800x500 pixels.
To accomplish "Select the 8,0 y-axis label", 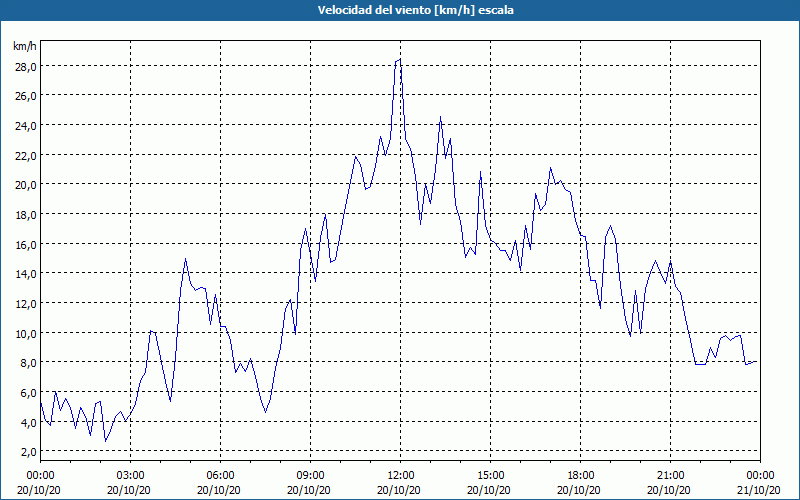I will (27, 363).
